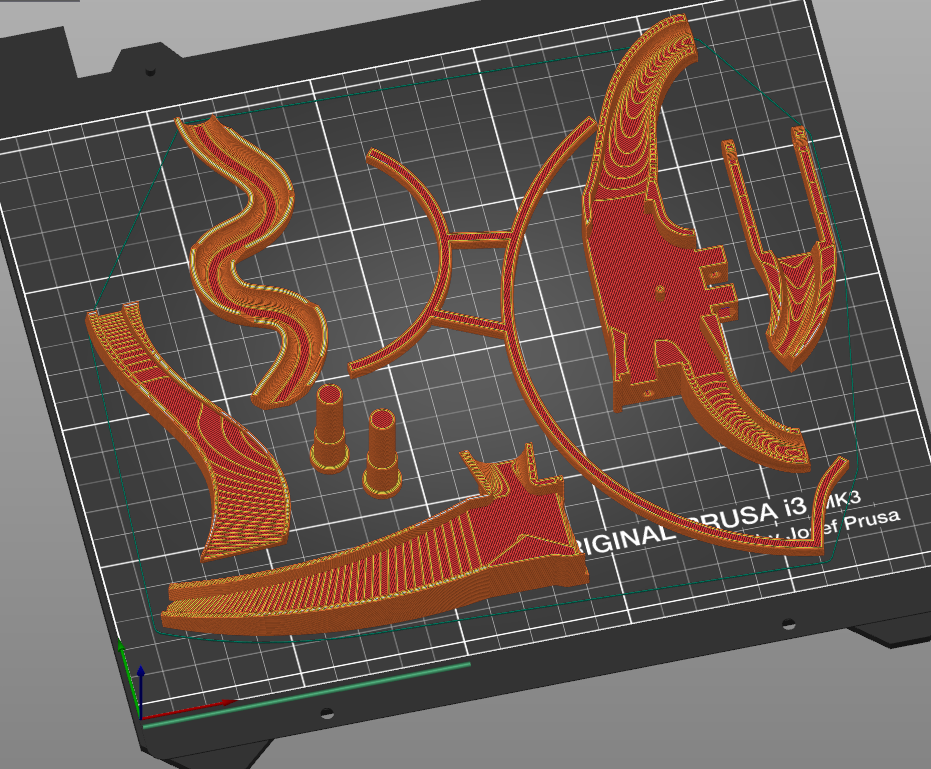Click the round hole on central part
The height and width of the screenshot is (769, 931).
[659, 290]
